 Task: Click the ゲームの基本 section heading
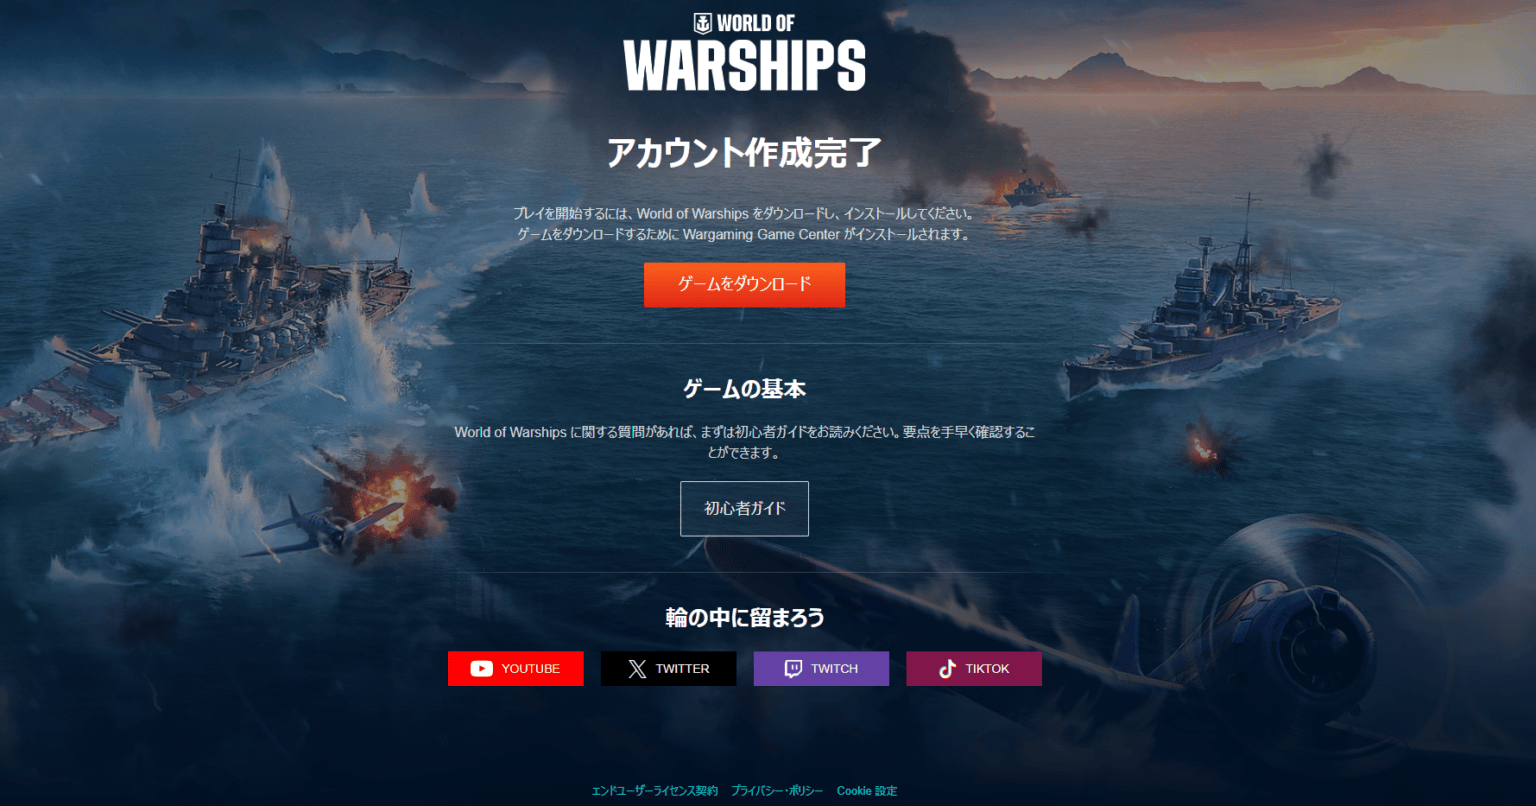tap(744, 389)
